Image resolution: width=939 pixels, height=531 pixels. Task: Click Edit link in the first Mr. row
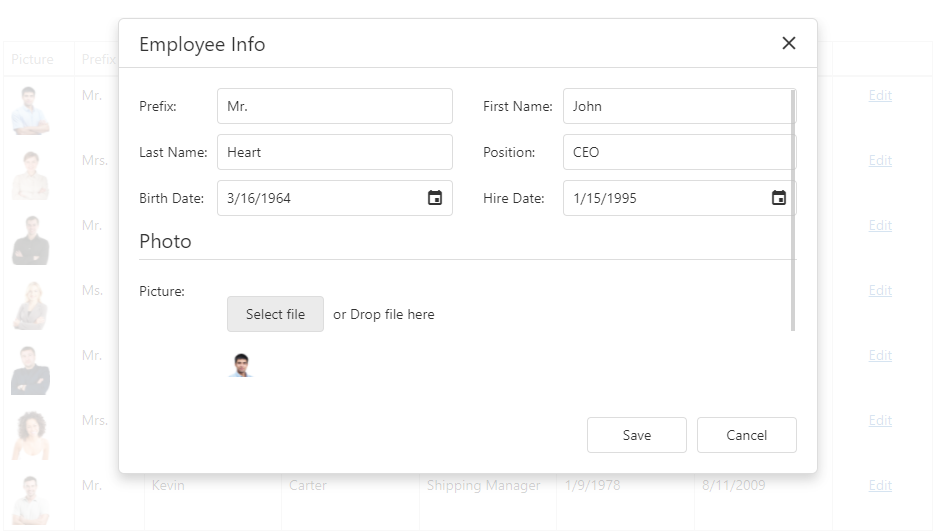click(x=880, y=95)
